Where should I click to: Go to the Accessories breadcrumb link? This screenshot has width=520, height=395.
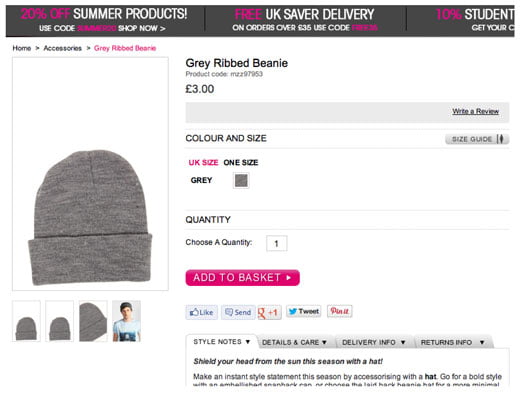tap(63, 48)
